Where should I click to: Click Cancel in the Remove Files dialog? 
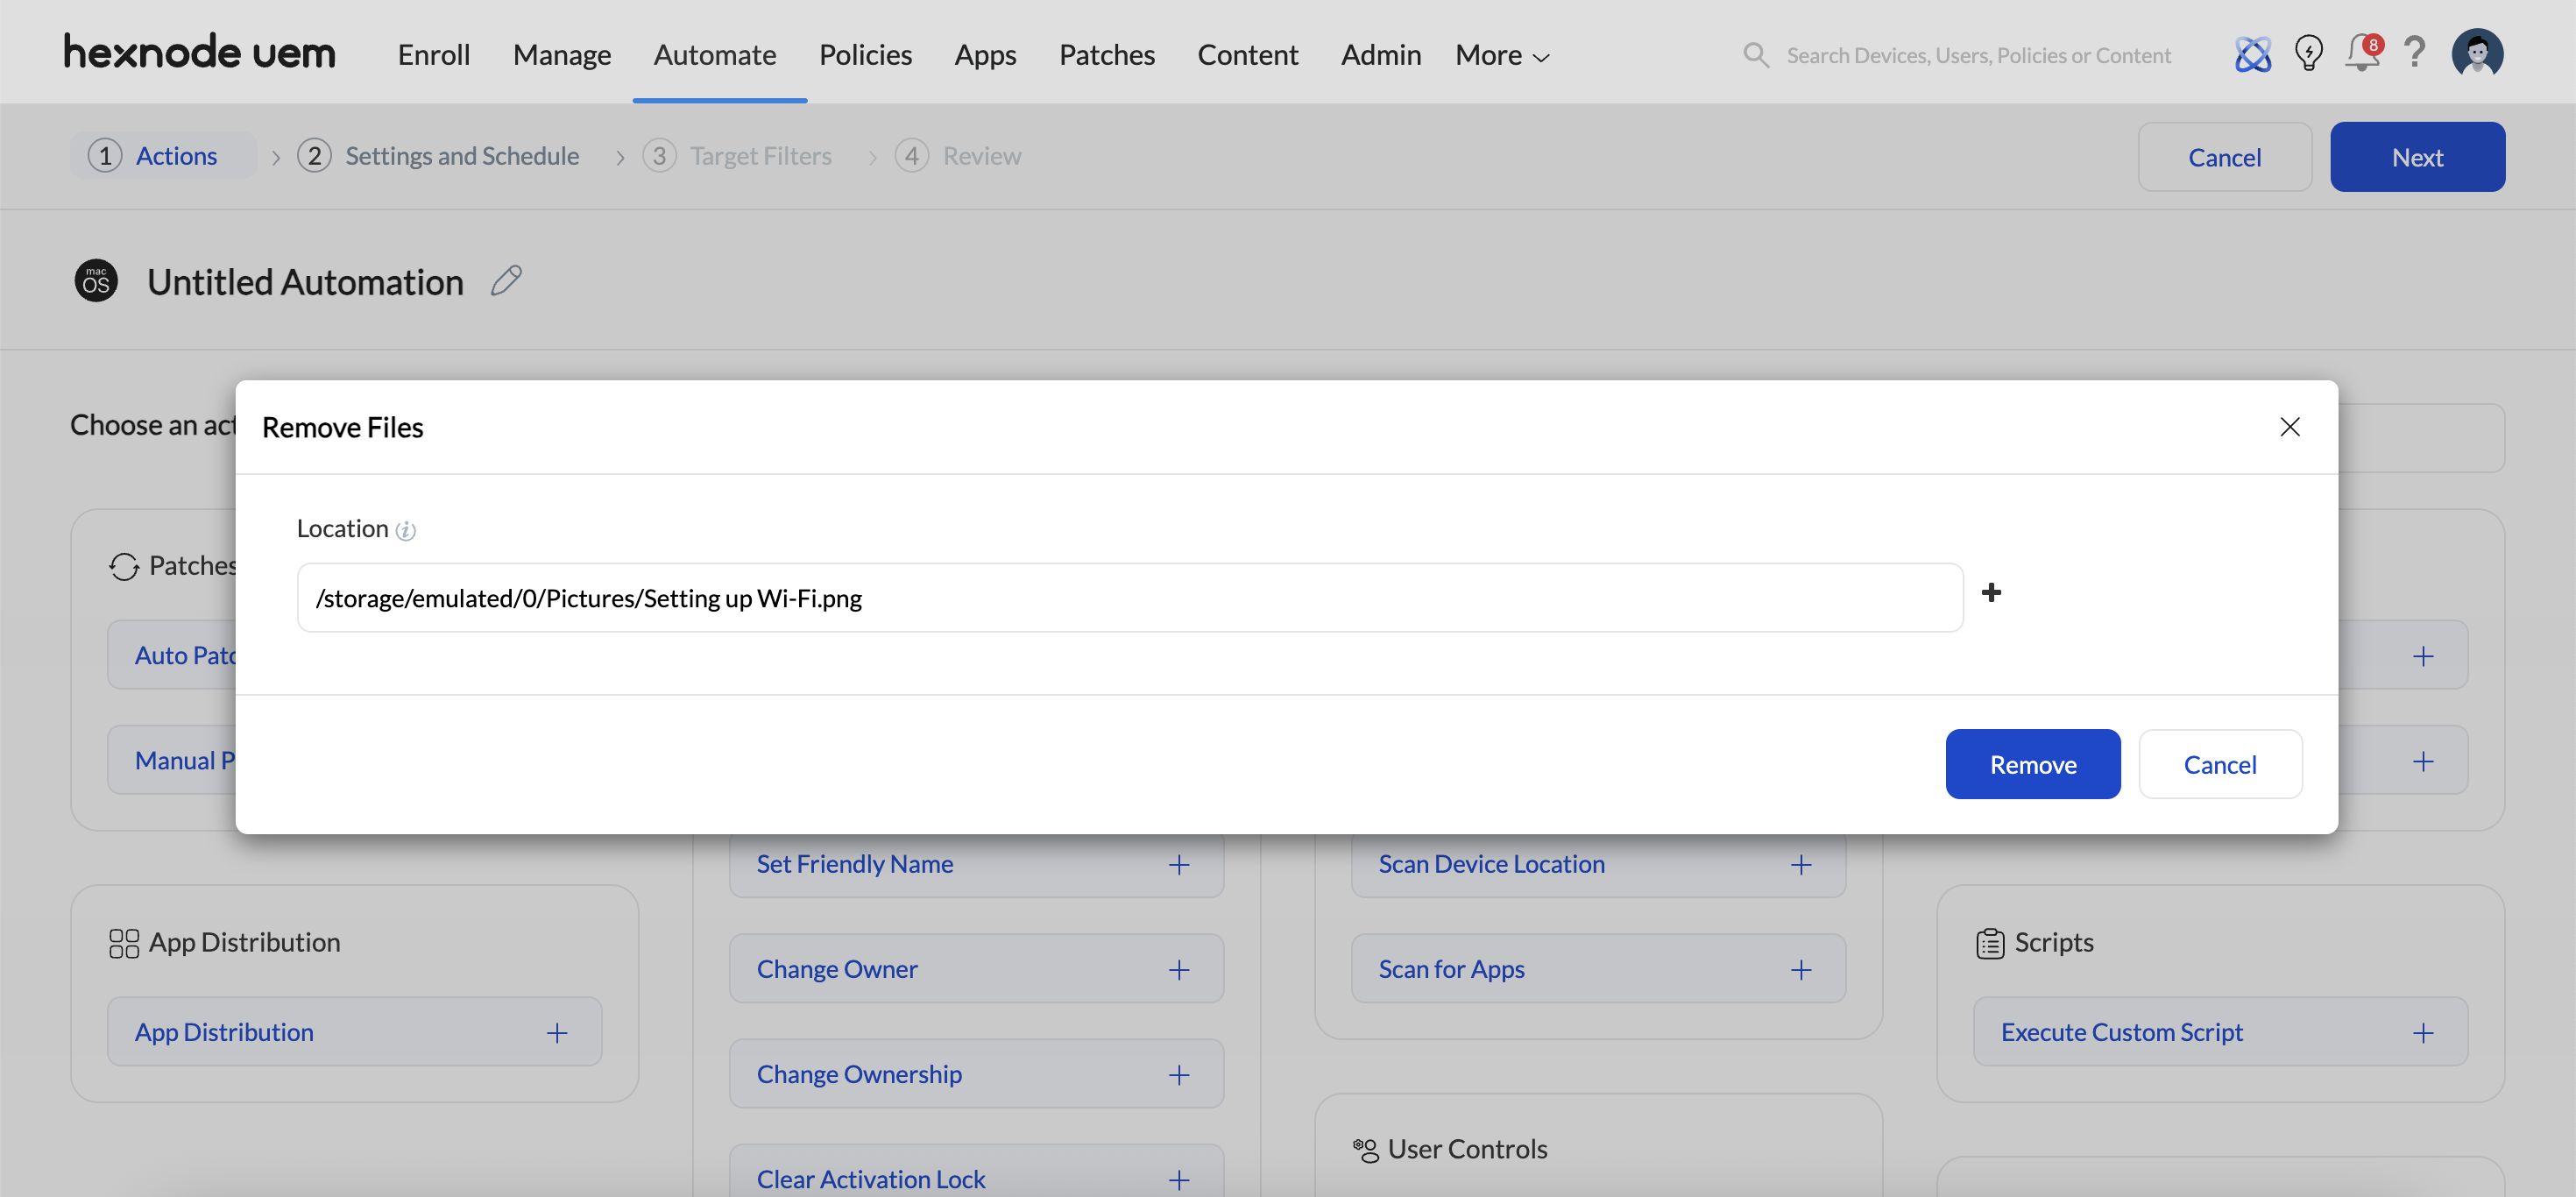point(2219,764)
